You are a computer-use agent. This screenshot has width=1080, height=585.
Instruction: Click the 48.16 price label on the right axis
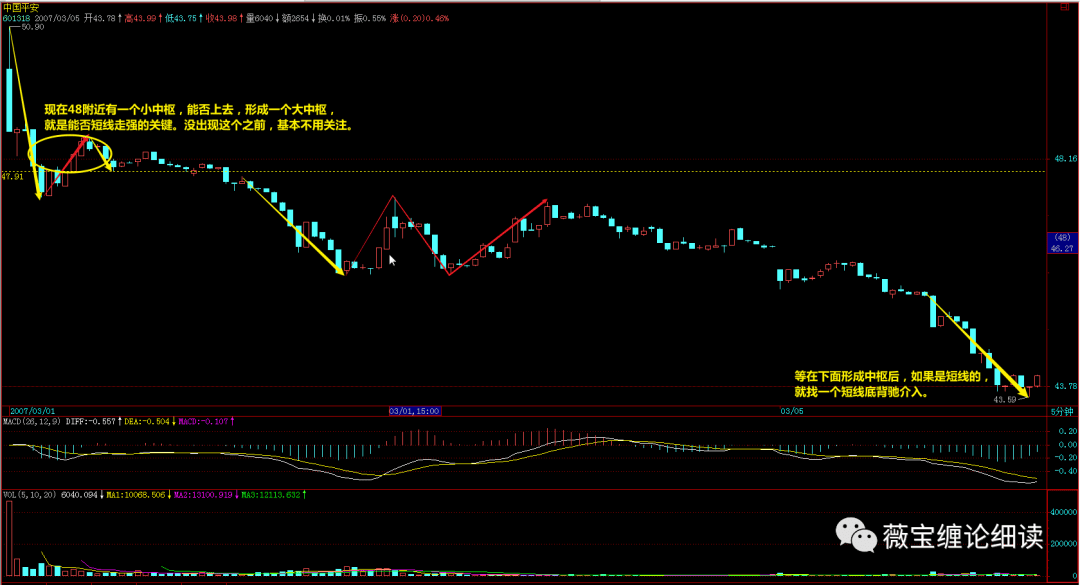click(x=1066, y=158)
